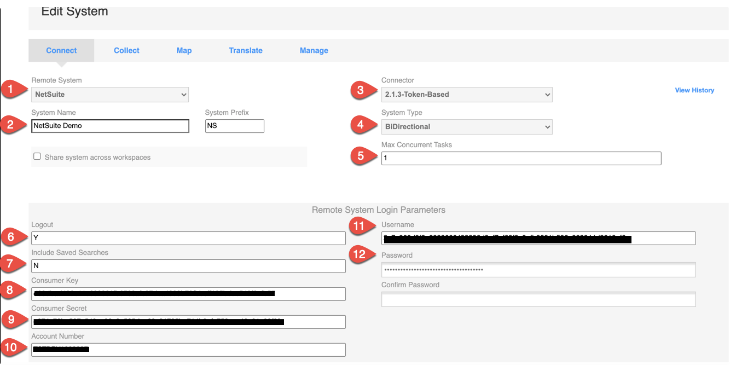The width and height of the screenshot is (741, 374).
Task: Click the Account Number field
Action: pos(189,350)
